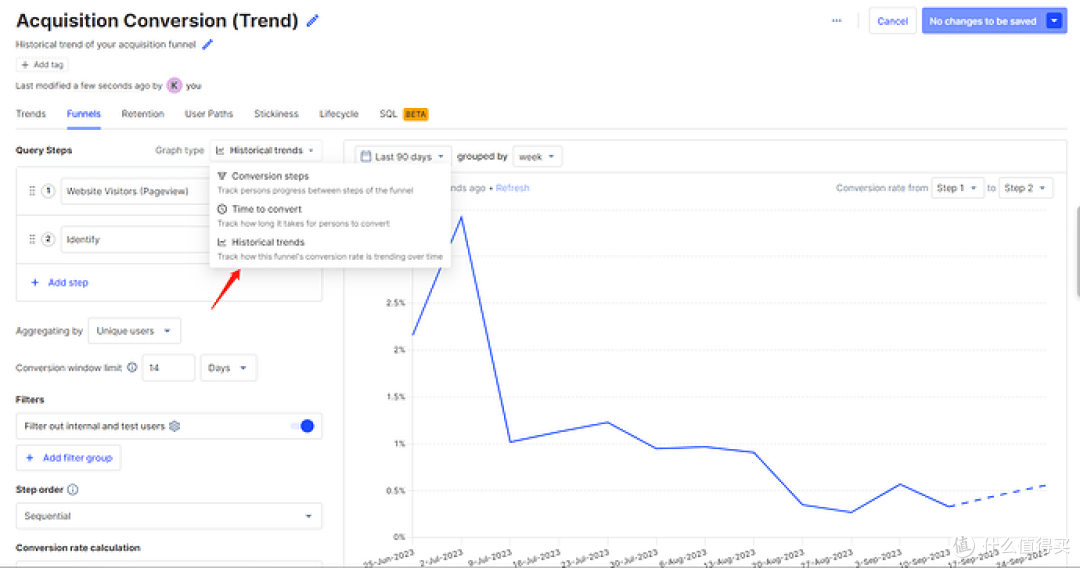Click the calendar icon in date range
Screen dimensions: 1080x568
pyautogui.click(x=366, y=157)
